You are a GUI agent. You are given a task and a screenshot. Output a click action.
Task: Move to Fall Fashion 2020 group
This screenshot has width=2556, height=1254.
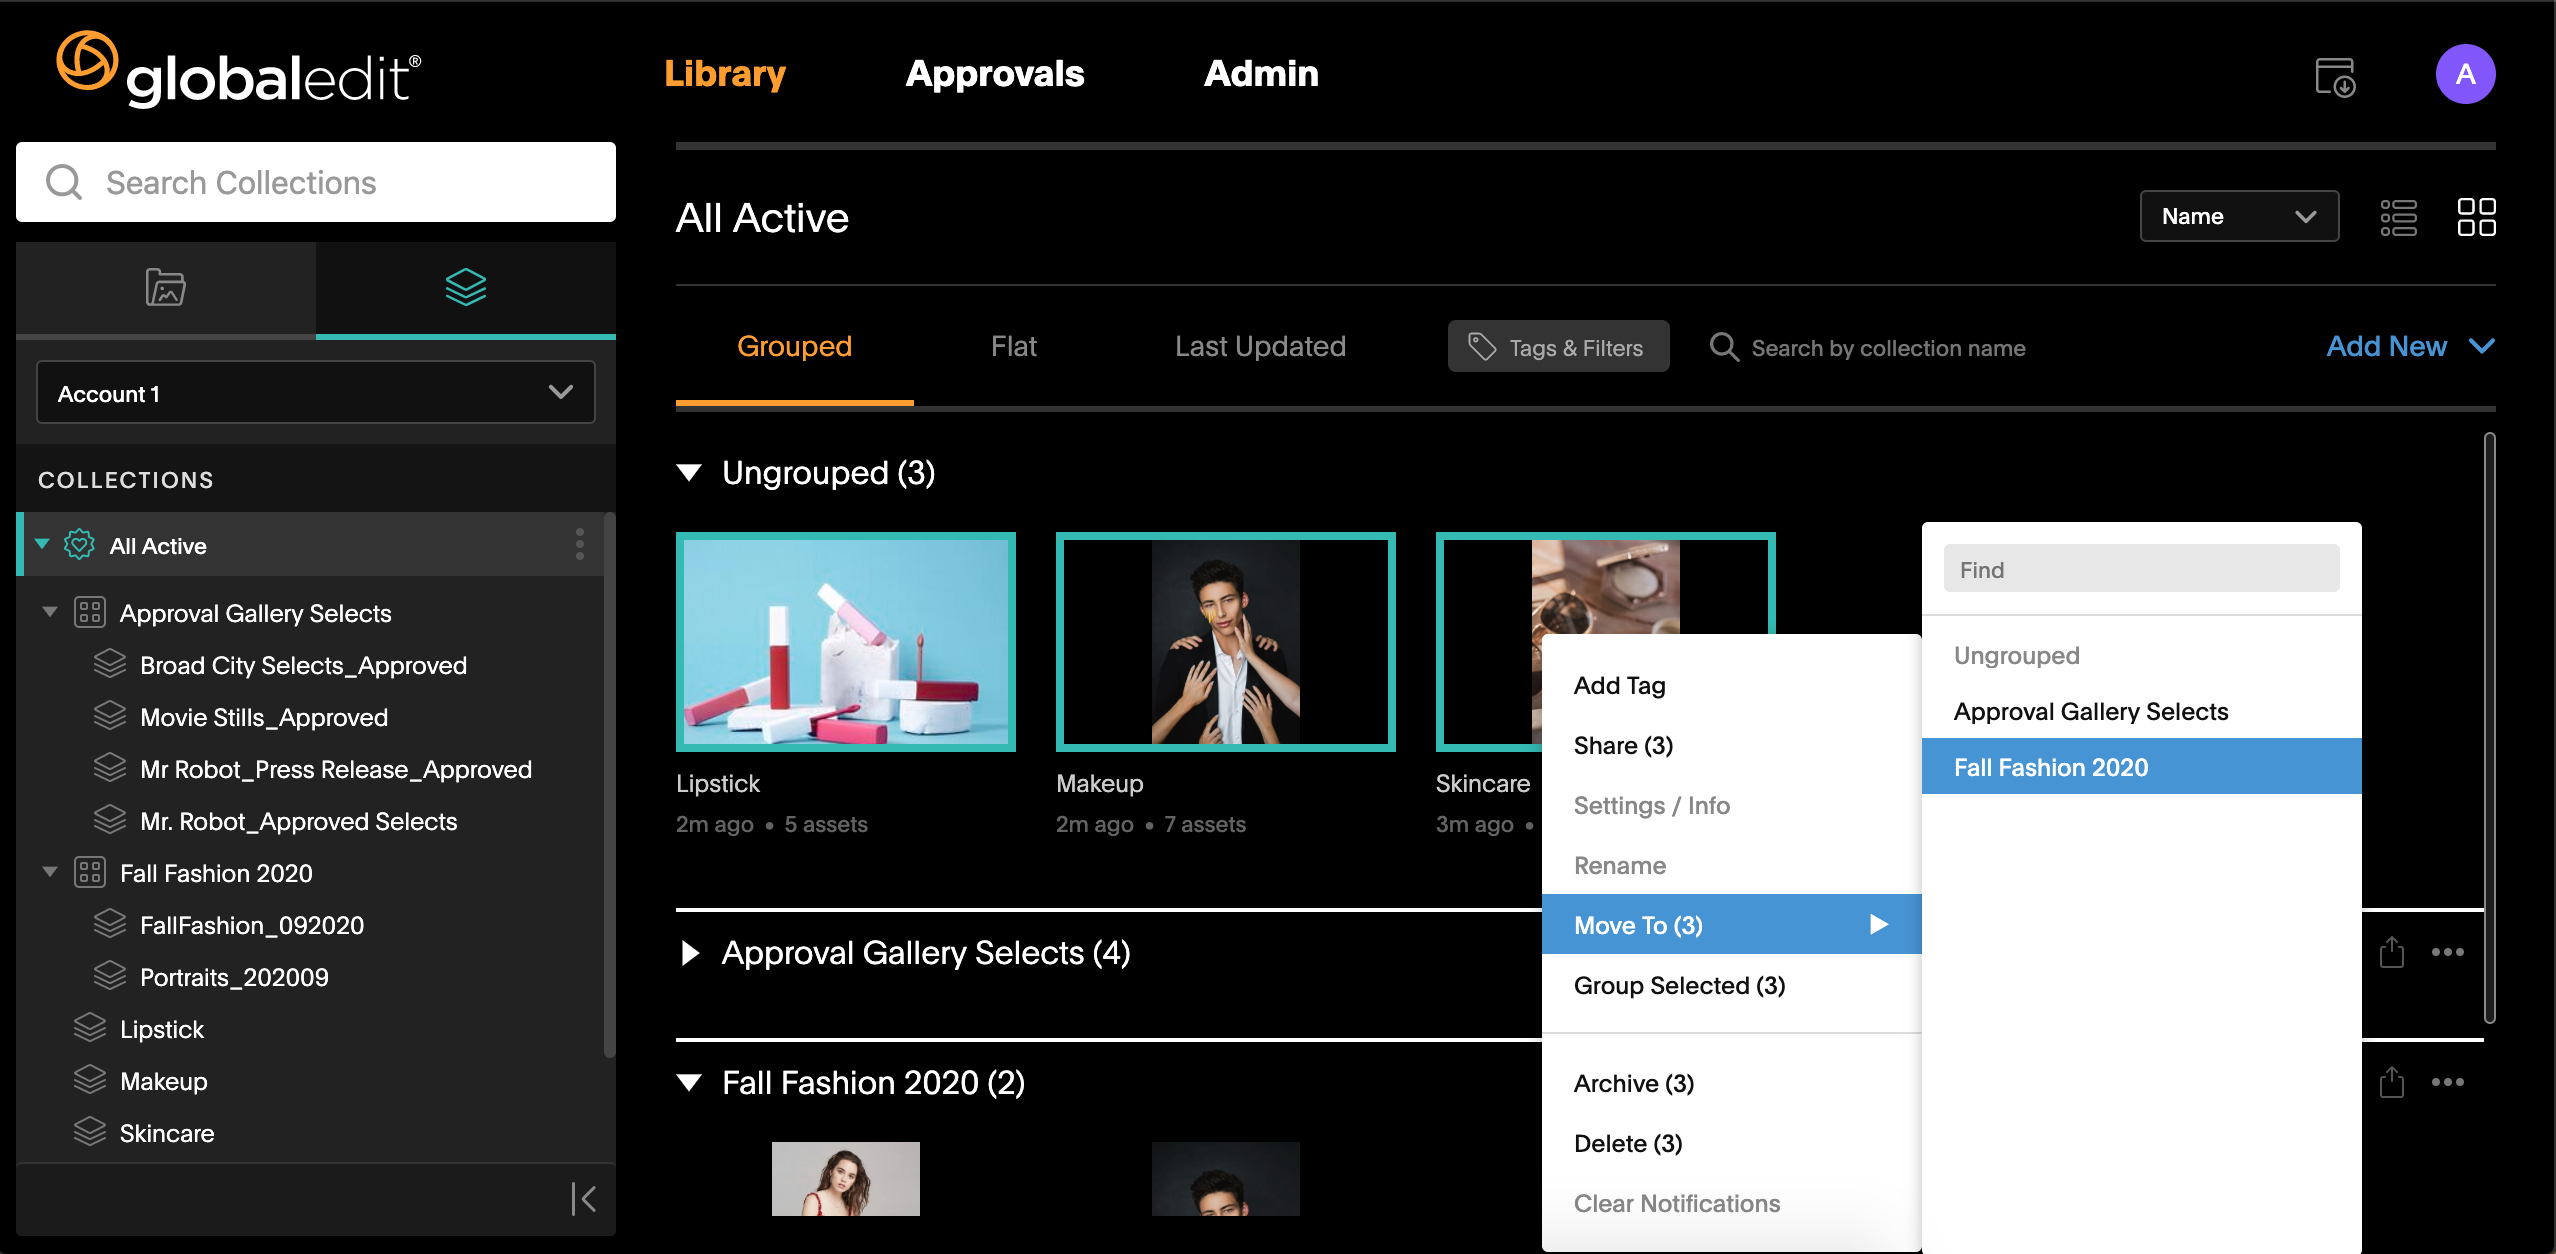[x=2142, y=767]
